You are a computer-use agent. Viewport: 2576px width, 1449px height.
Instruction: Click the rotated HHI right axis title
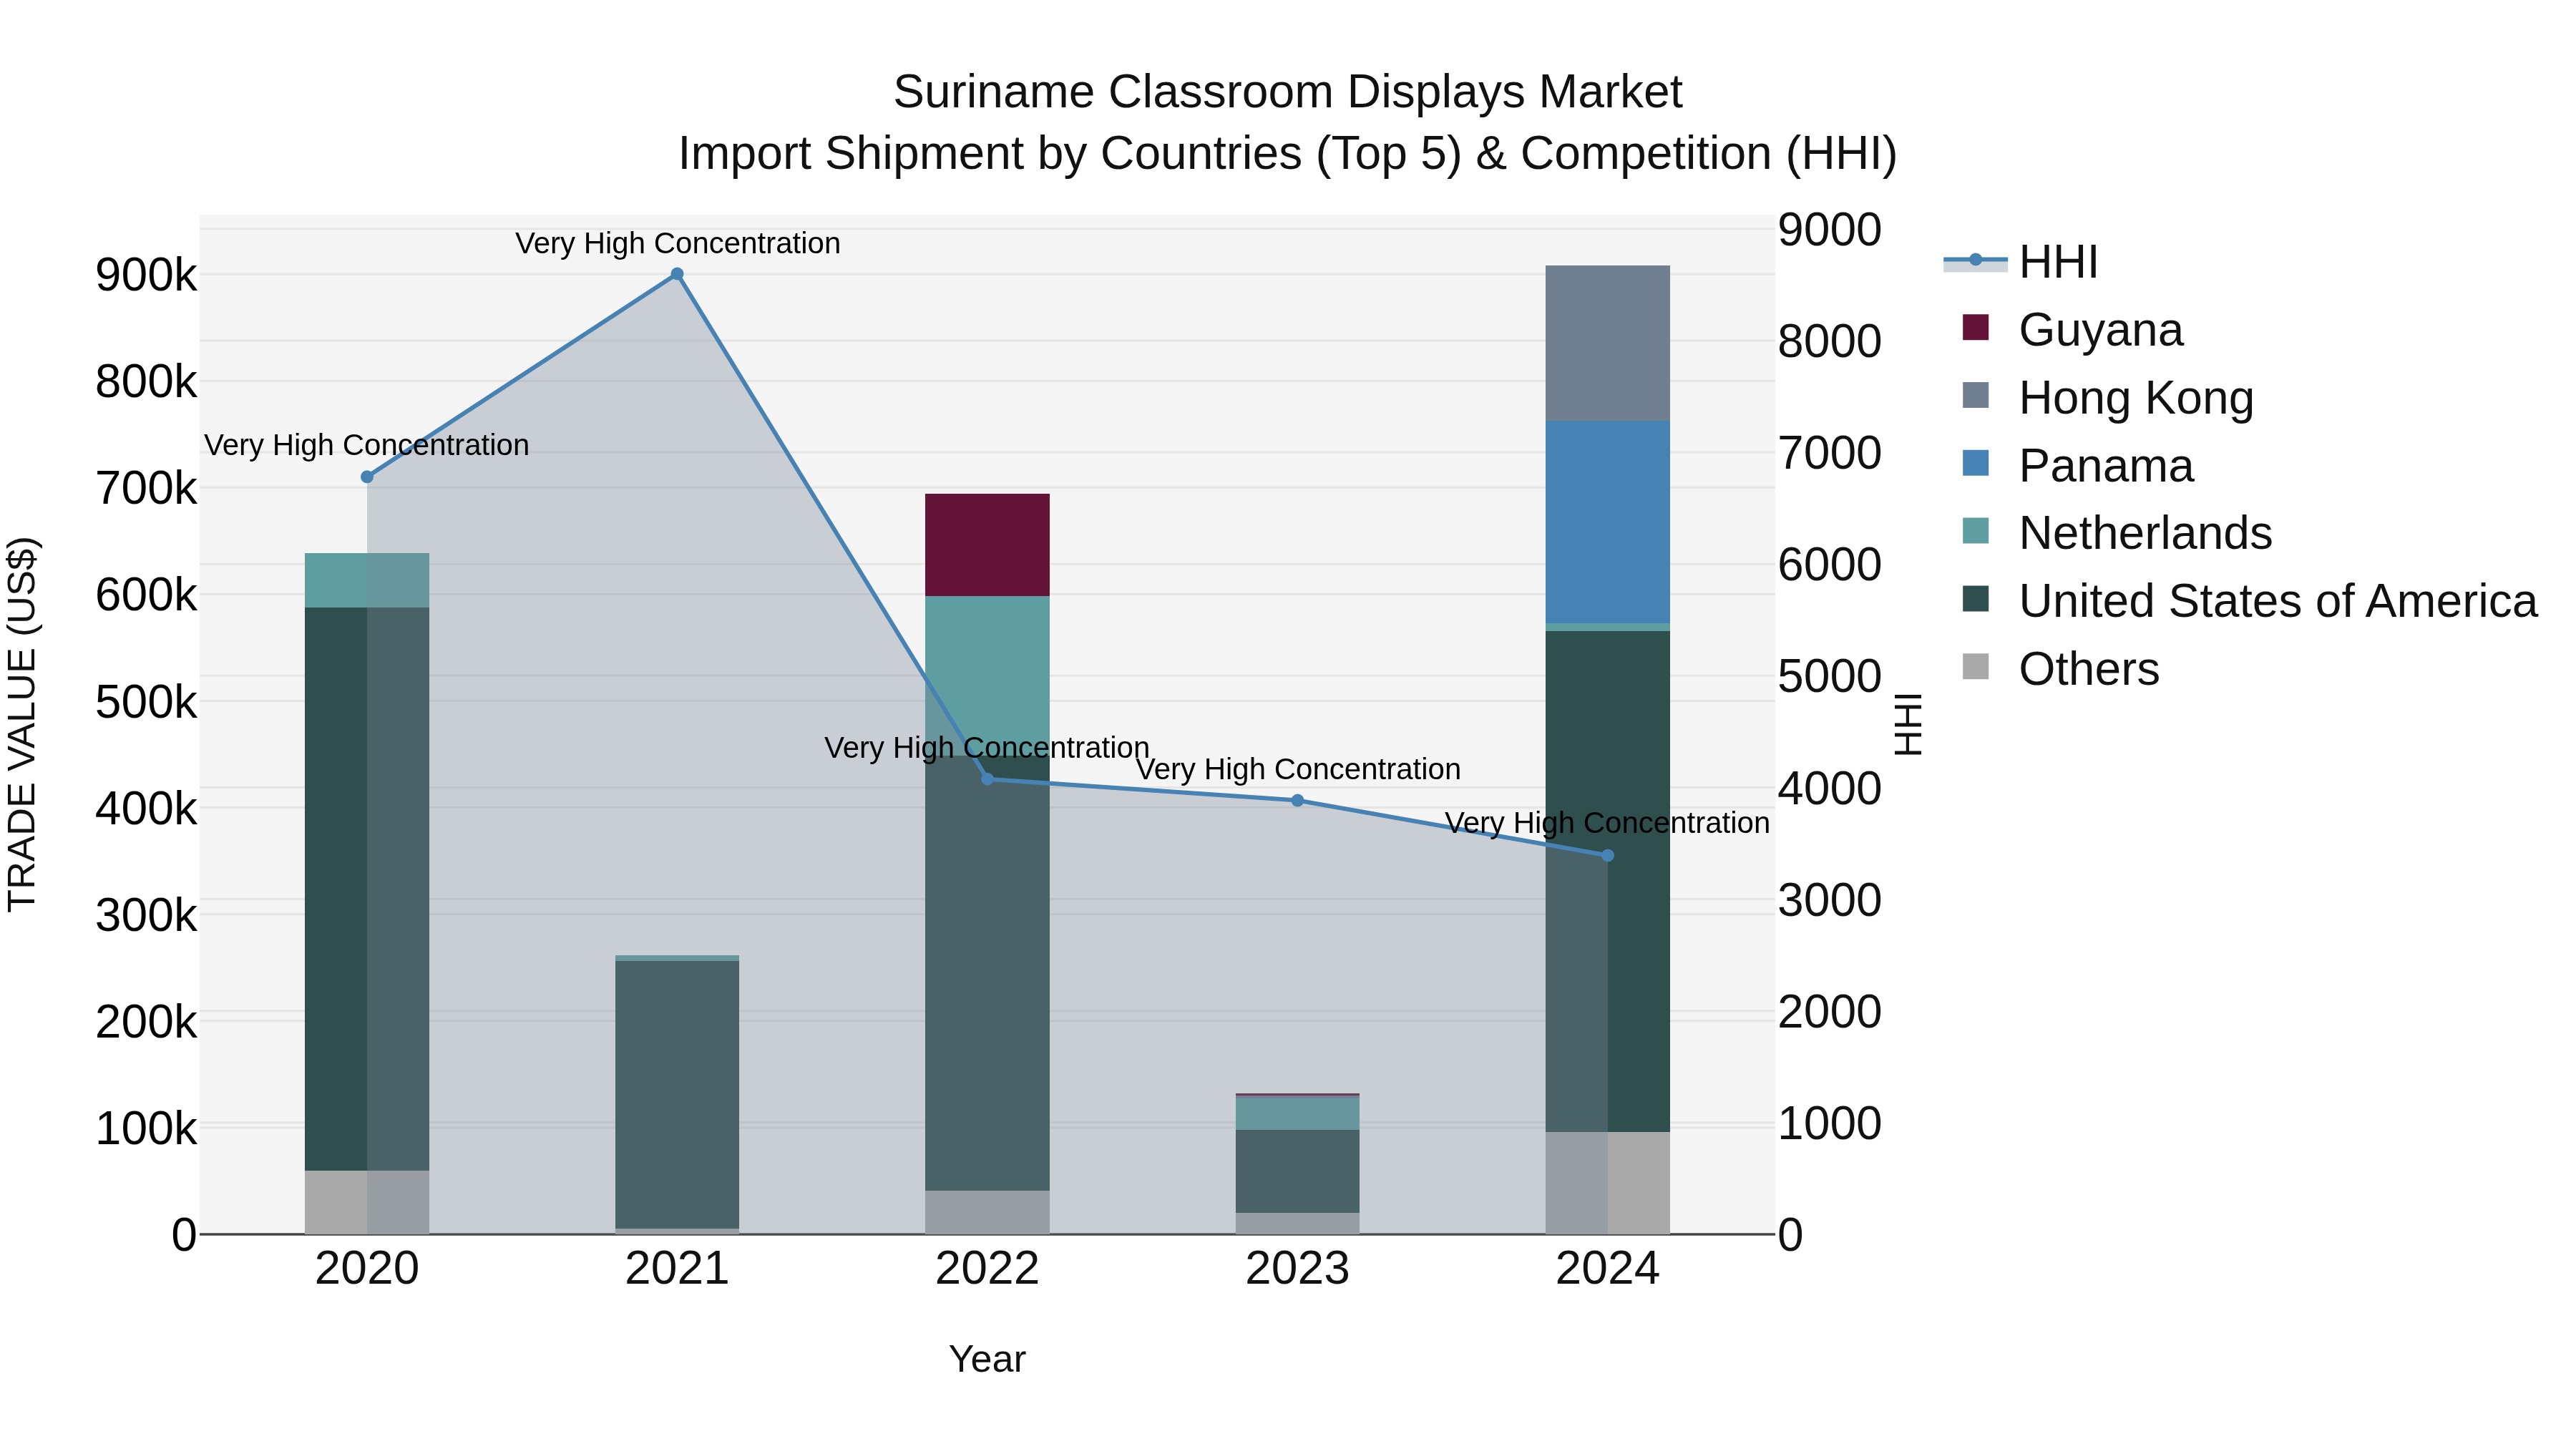[1908, 724]
